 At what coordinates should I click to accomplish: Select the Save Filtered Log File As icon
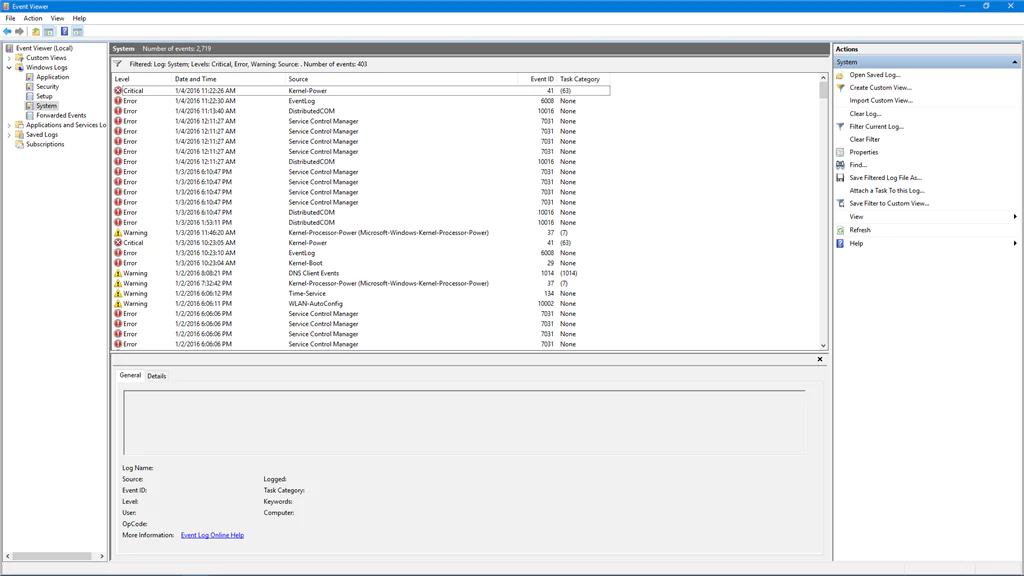click(840, 177)
